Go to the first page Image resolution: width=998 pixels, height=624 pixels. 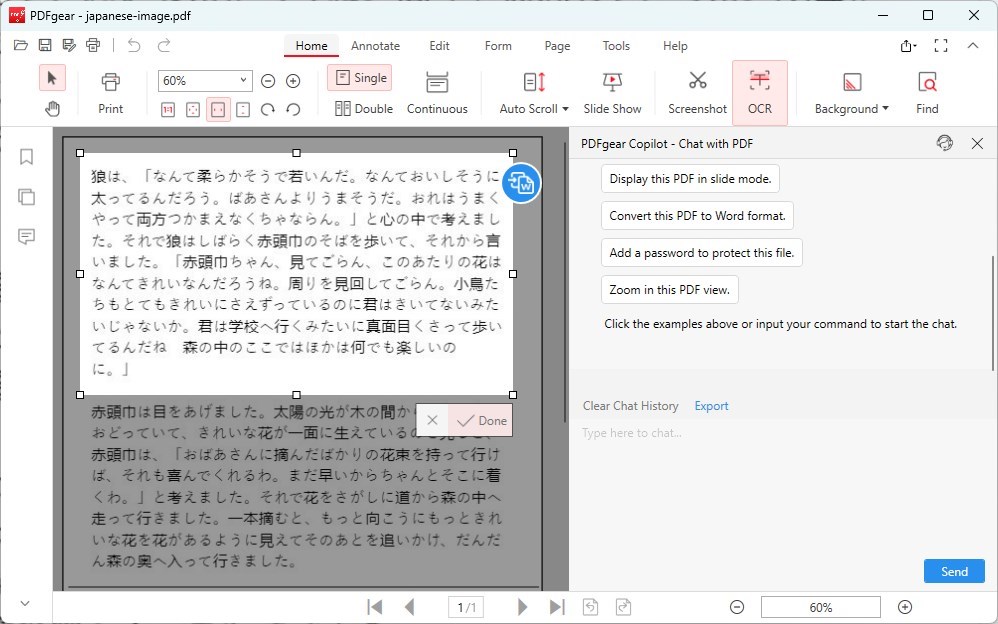click(375, 607)
